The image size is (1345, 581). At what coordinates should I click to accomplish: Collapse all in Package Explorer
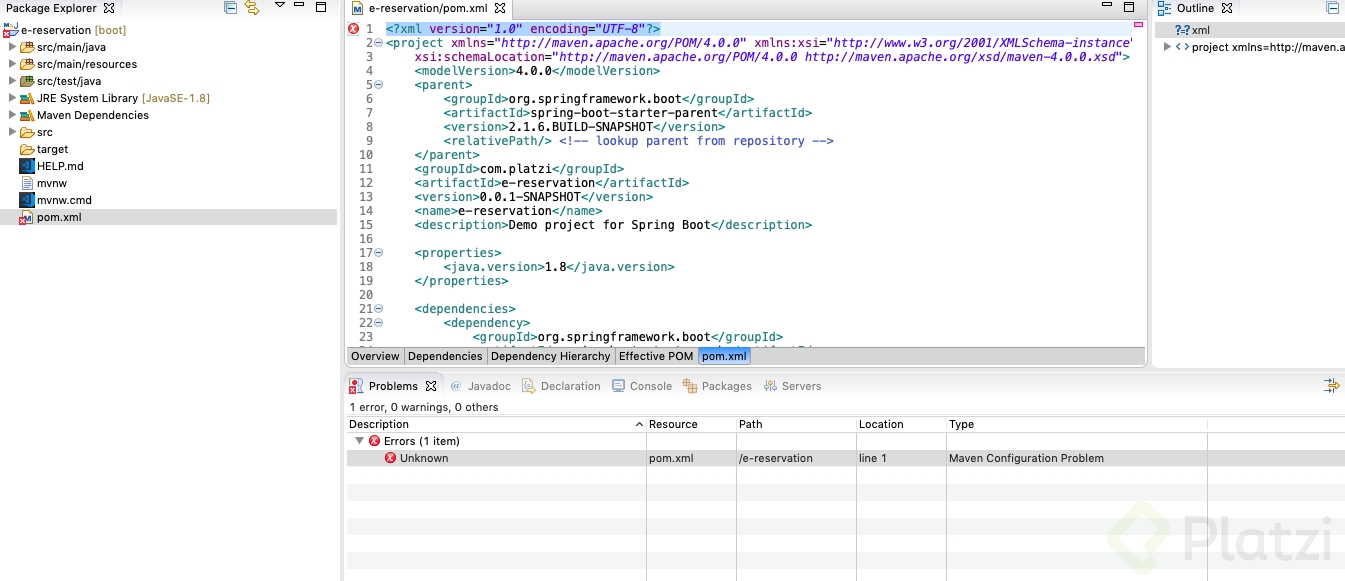point(231,8)
